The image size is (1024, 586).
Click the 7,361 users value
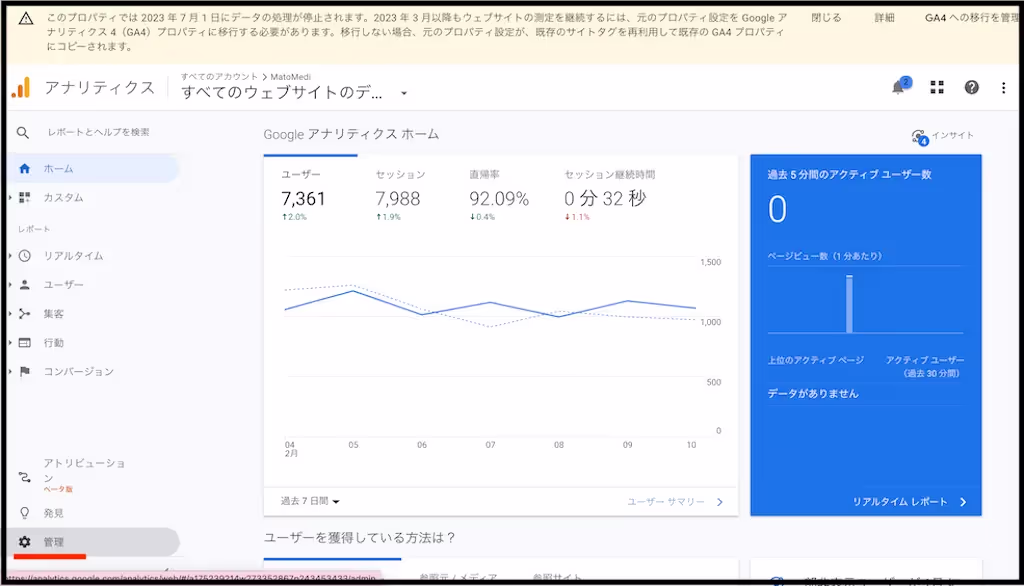click(303, 199)
